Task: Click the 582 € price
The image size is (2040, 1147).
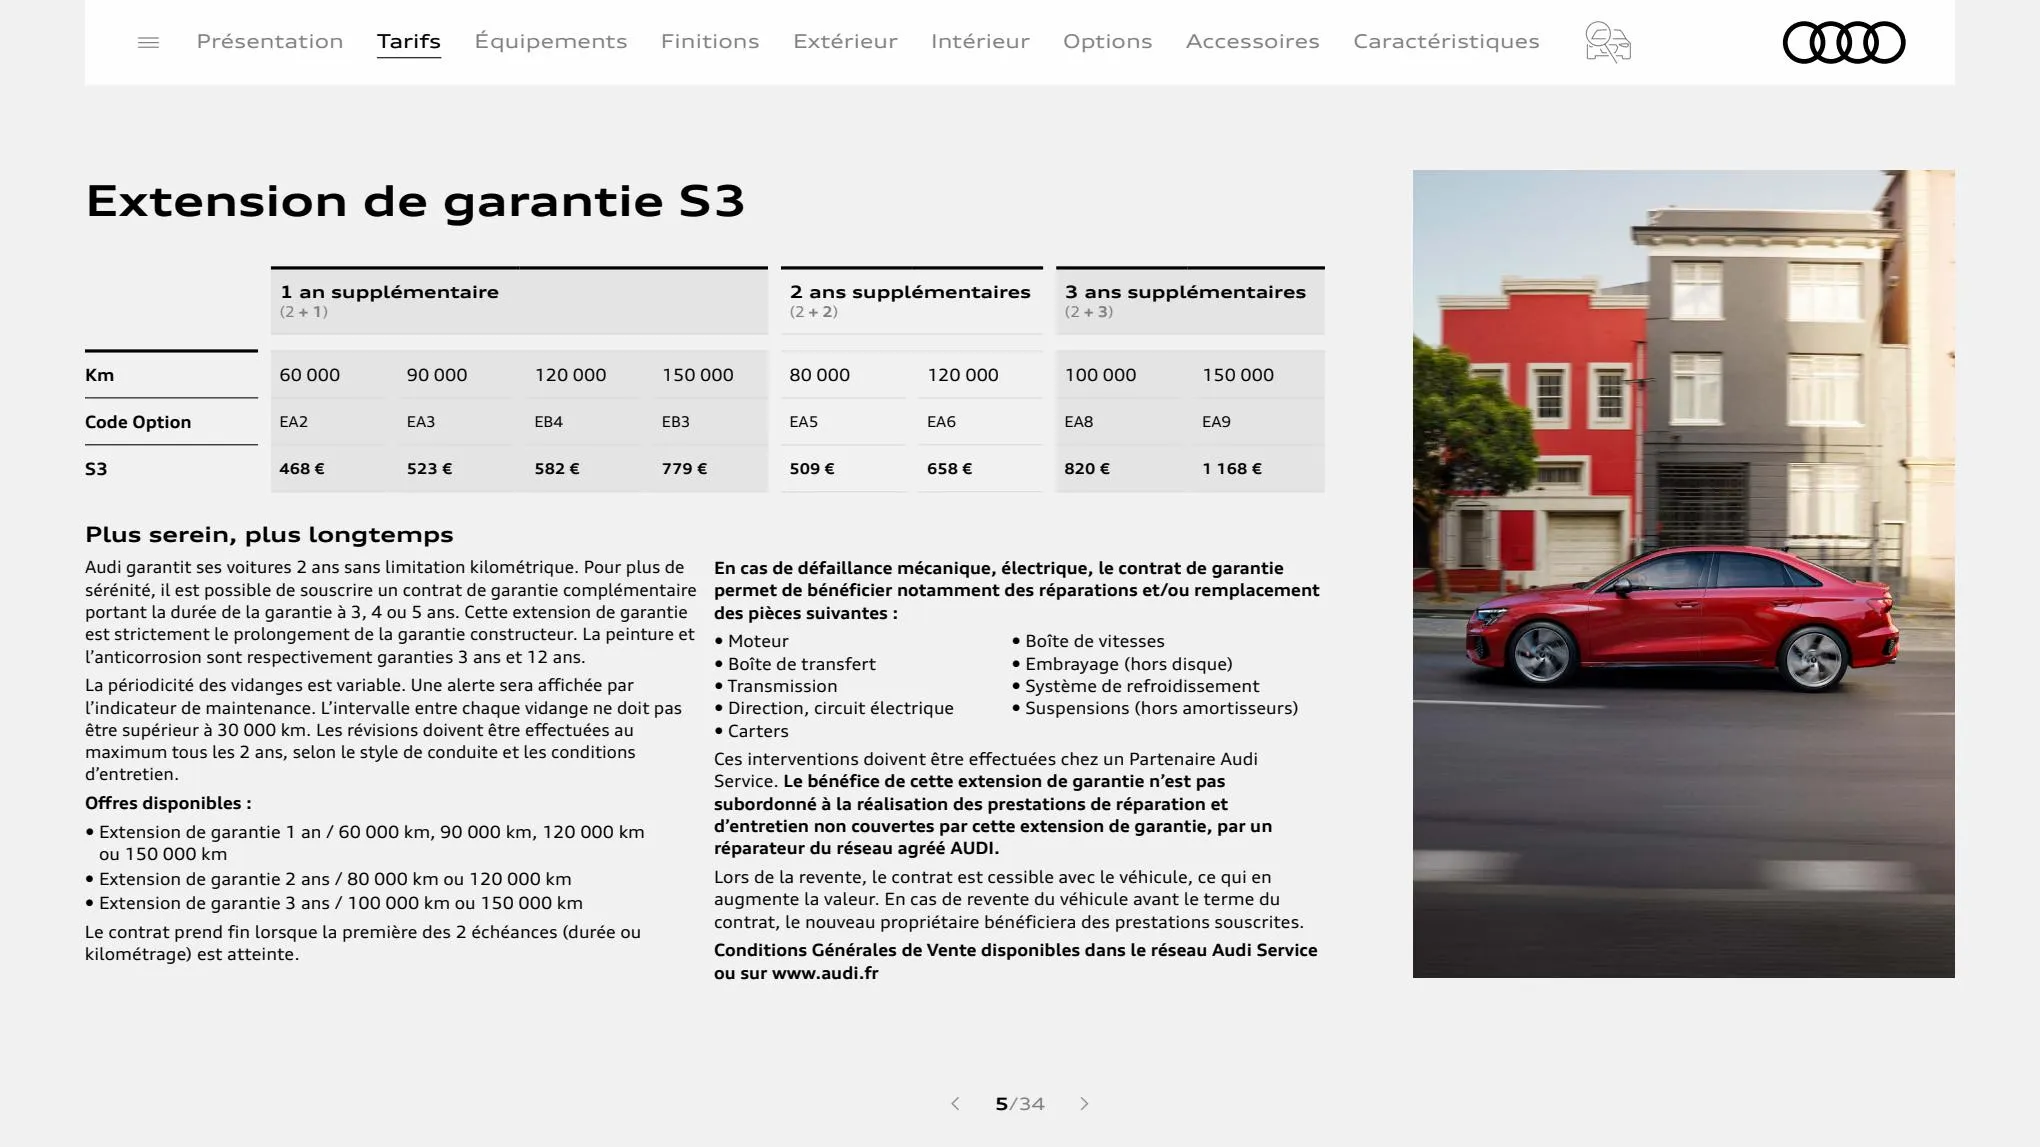Action: tap(557, 469)
